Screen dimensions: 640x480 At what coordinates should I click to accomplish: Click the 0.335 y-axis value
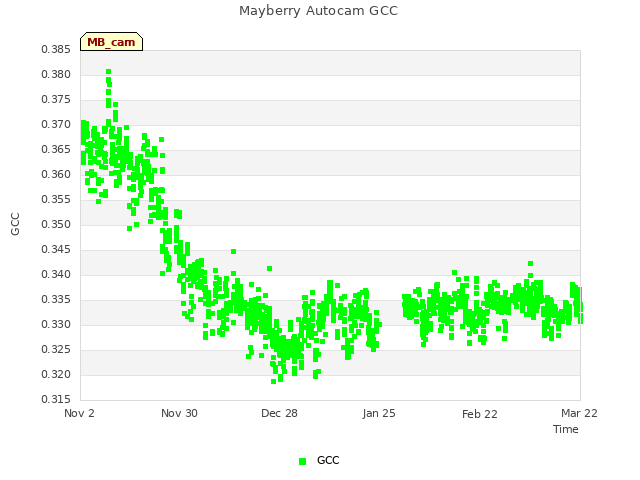pyautogui.click(x=56, y=300)
